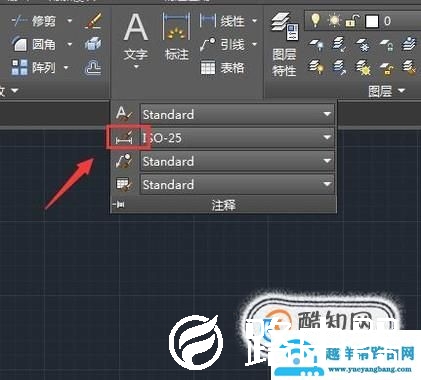Toggle layer 0 lock padlock
The width and height of the screenshot is (421, 380).
[352, 21]
